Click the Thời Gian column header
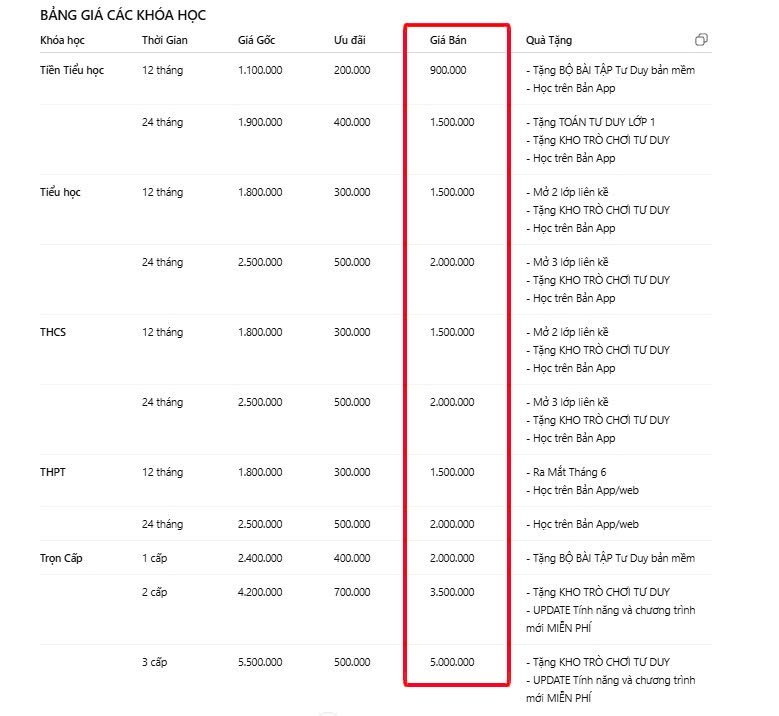The width and height of the screenshot is (779, 716). click(x=164, y=40)
